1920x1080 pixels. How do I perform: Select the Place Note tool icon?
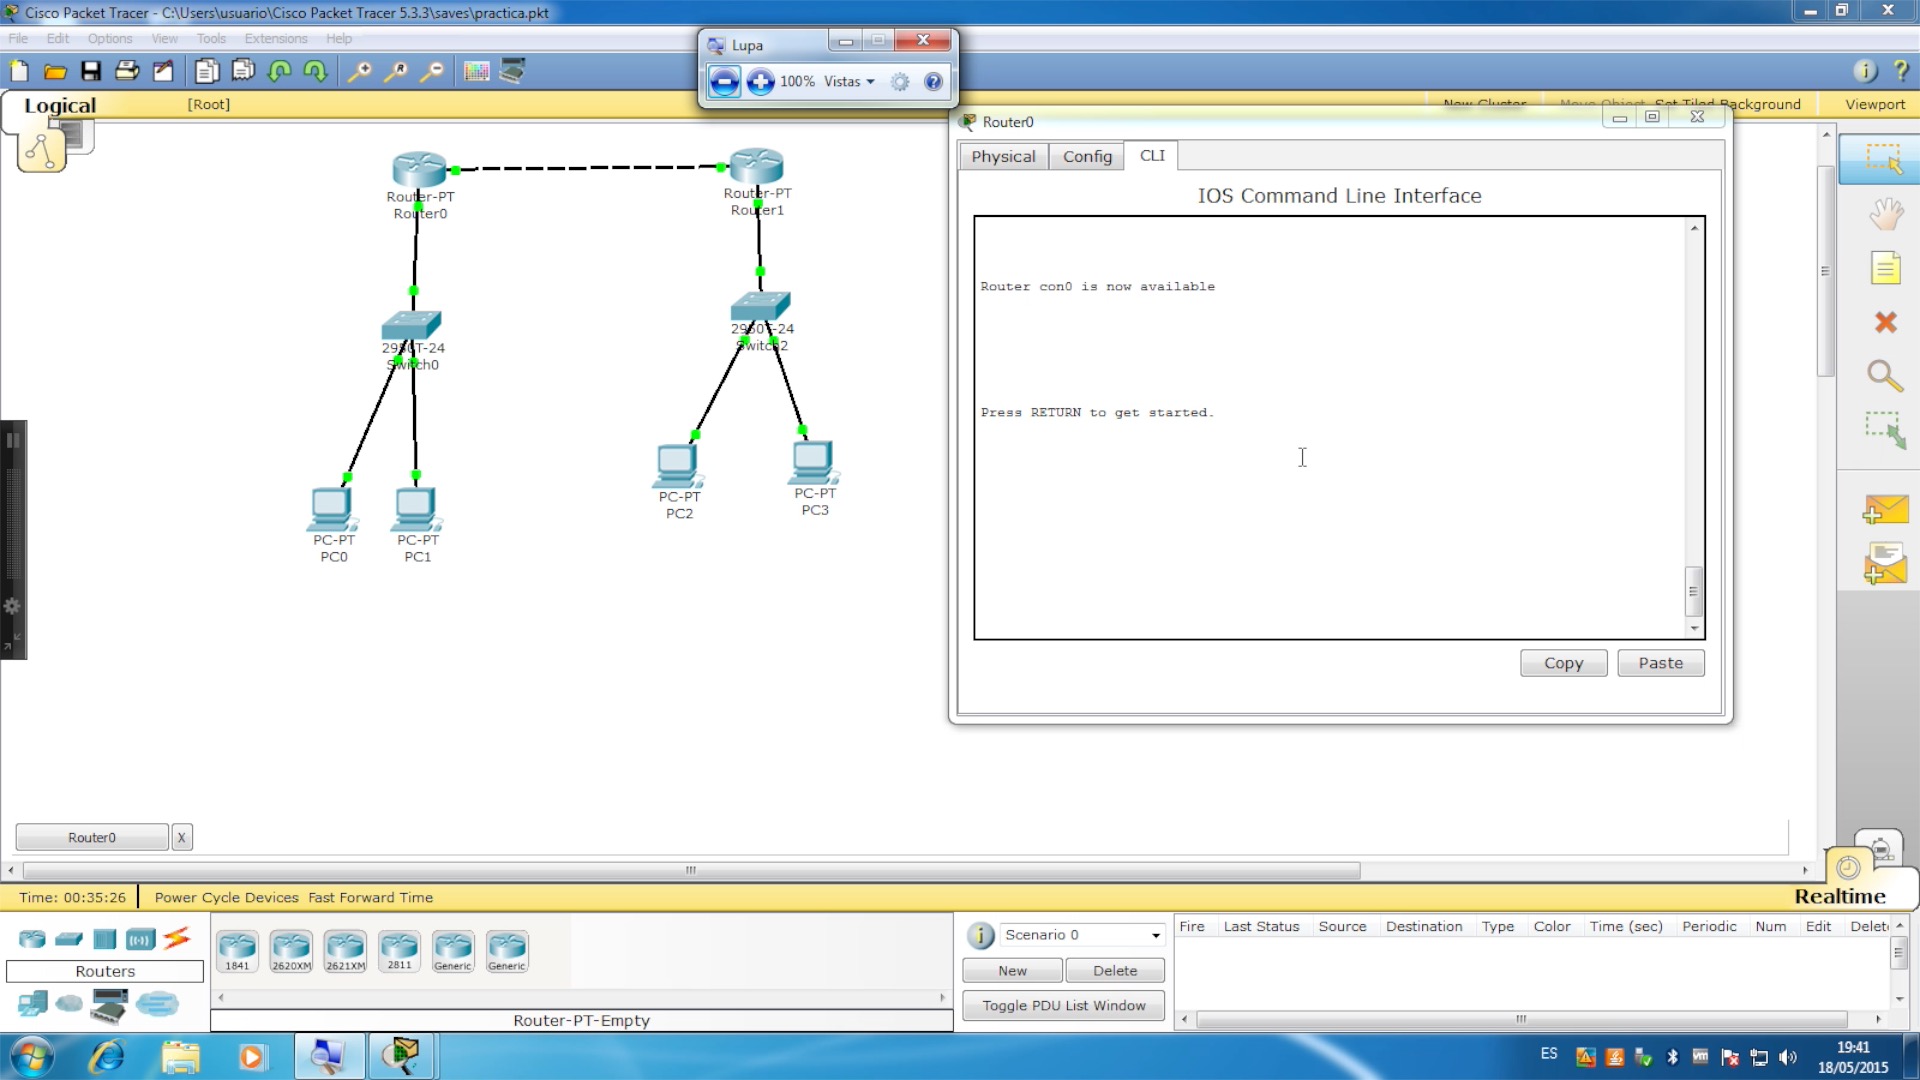1885,268
